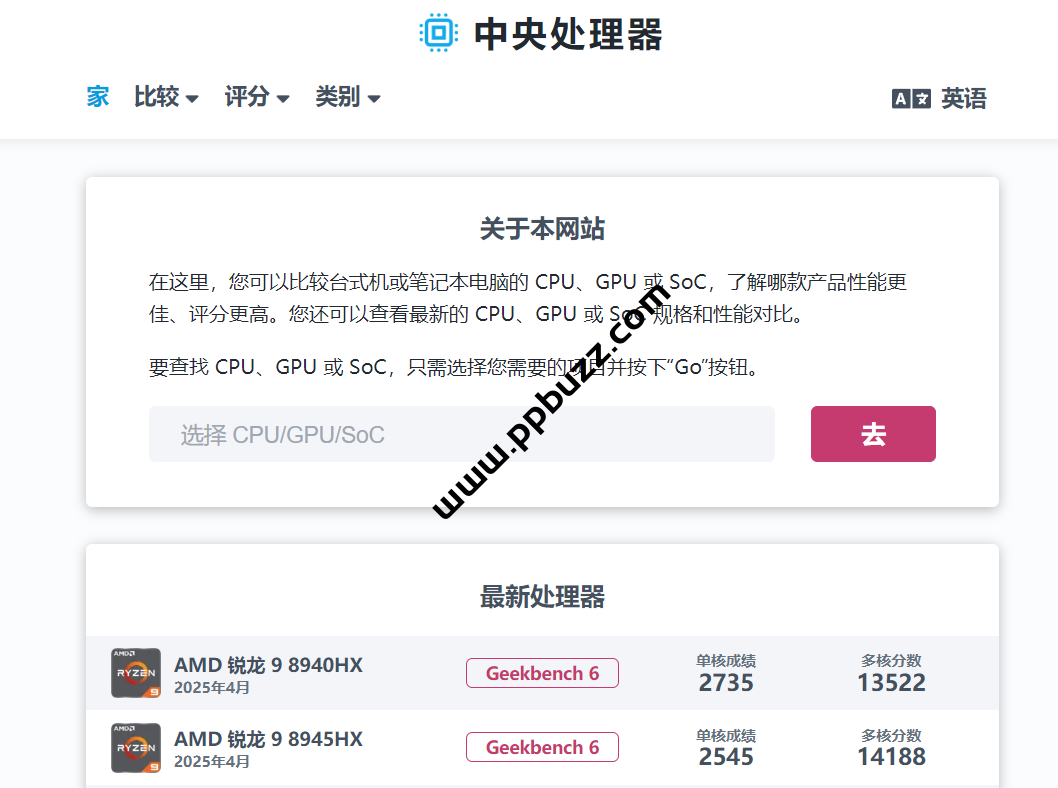The height and width of the screenshot is (788, 1058).
Task: Click the translate language icon
Action: point(911,98)
